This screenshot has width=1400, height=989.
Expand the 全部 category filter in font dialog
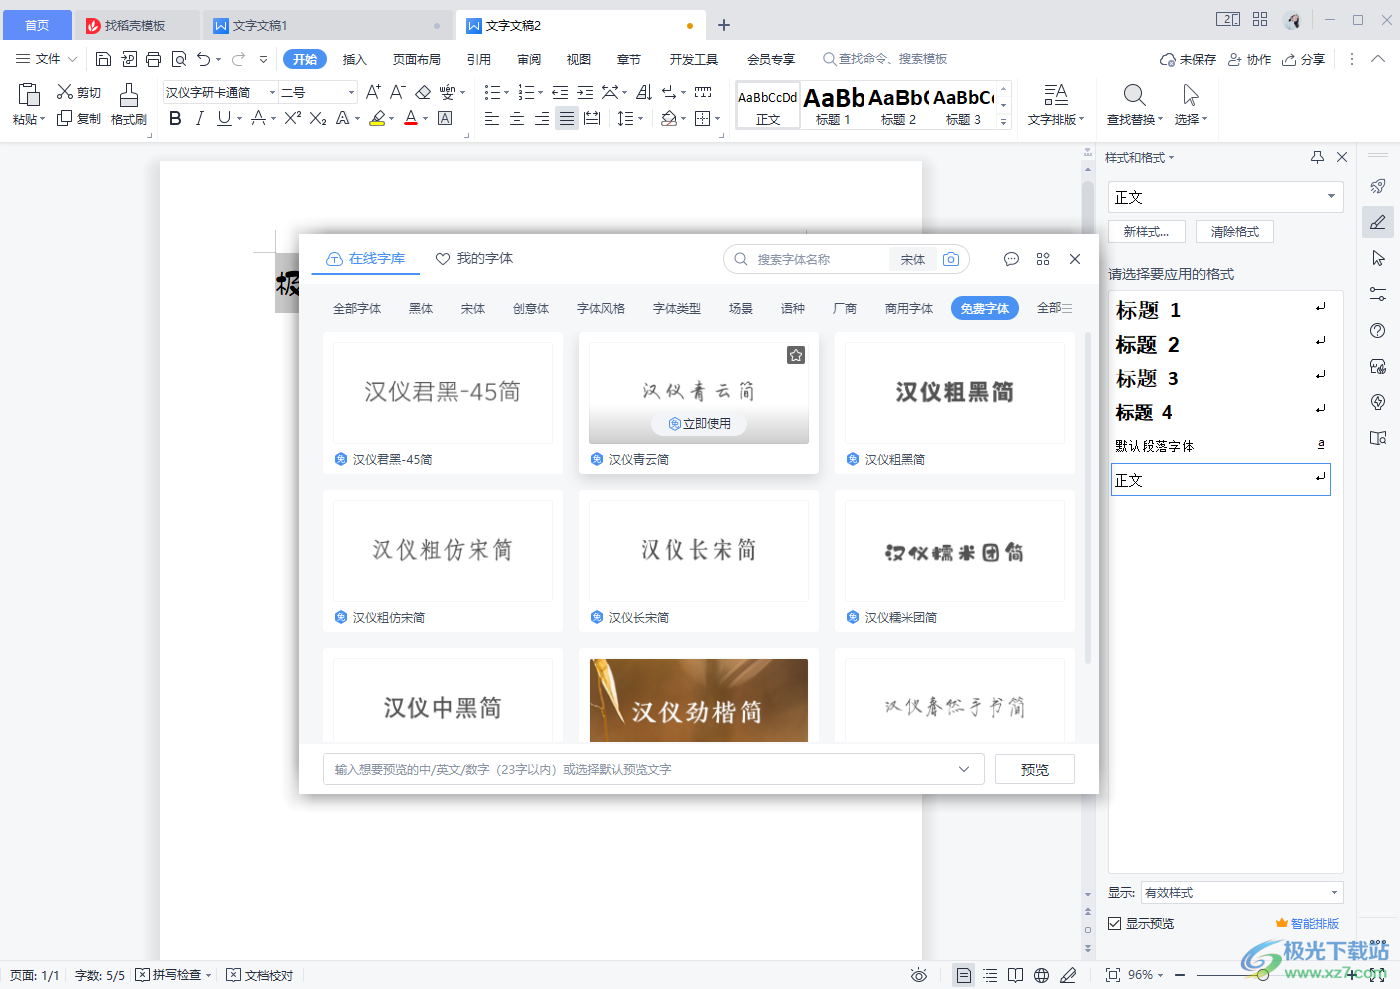(1054, 308)
